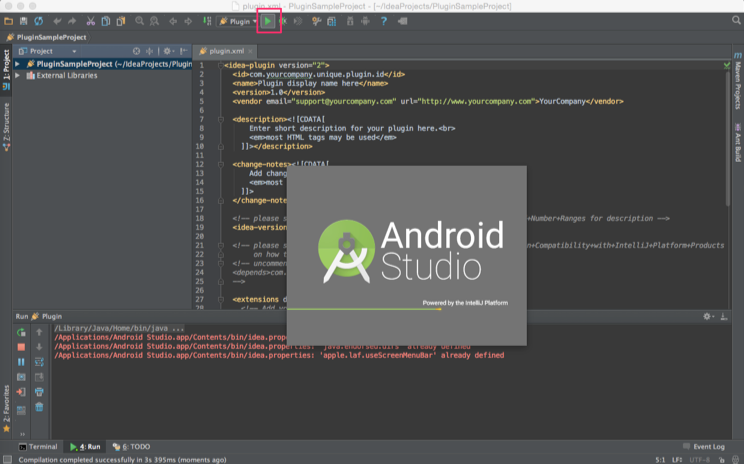The height and width of the screenshot is (464, 744).
Task: Click the search magnifier at the toolbar's far right
Action: (736, 20)
